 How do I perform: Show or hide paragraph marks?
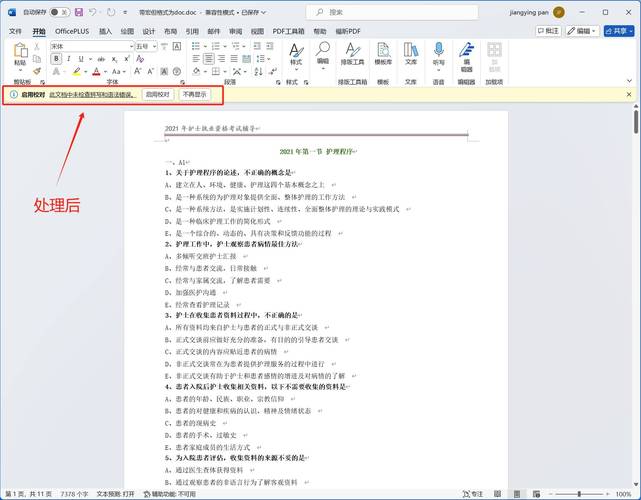tap(273, 72)
